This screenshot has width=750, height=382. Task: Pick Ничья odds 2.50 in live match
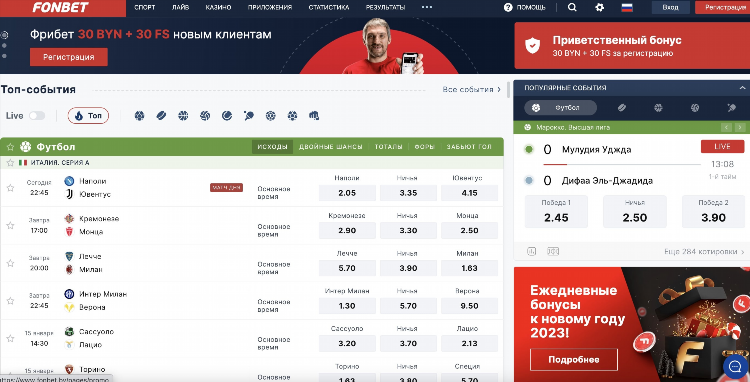pos(635,211)
